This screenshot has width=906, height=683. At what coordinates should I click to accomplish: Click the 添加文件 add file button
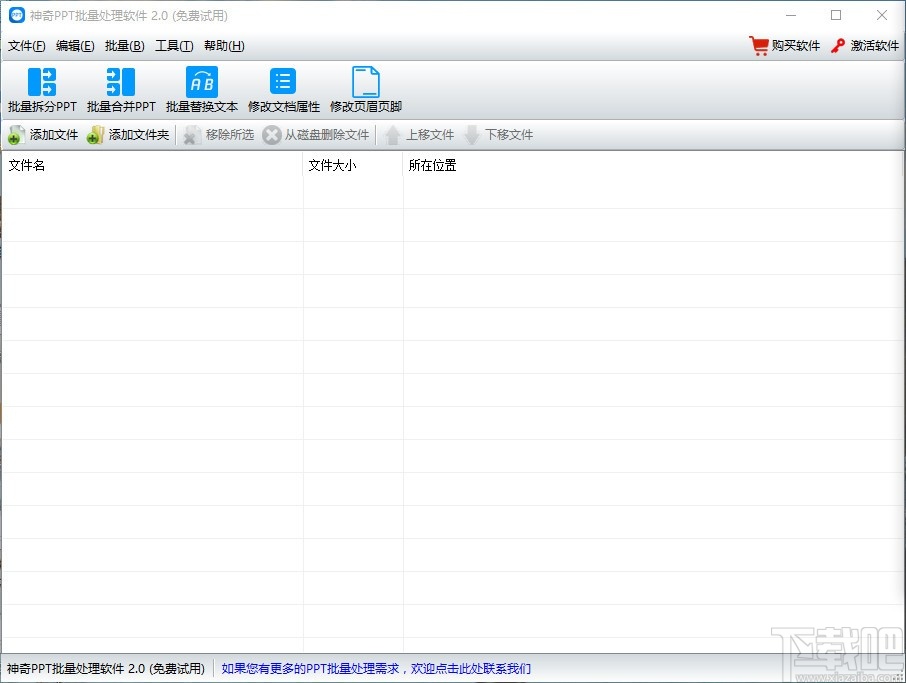point(43,135)
